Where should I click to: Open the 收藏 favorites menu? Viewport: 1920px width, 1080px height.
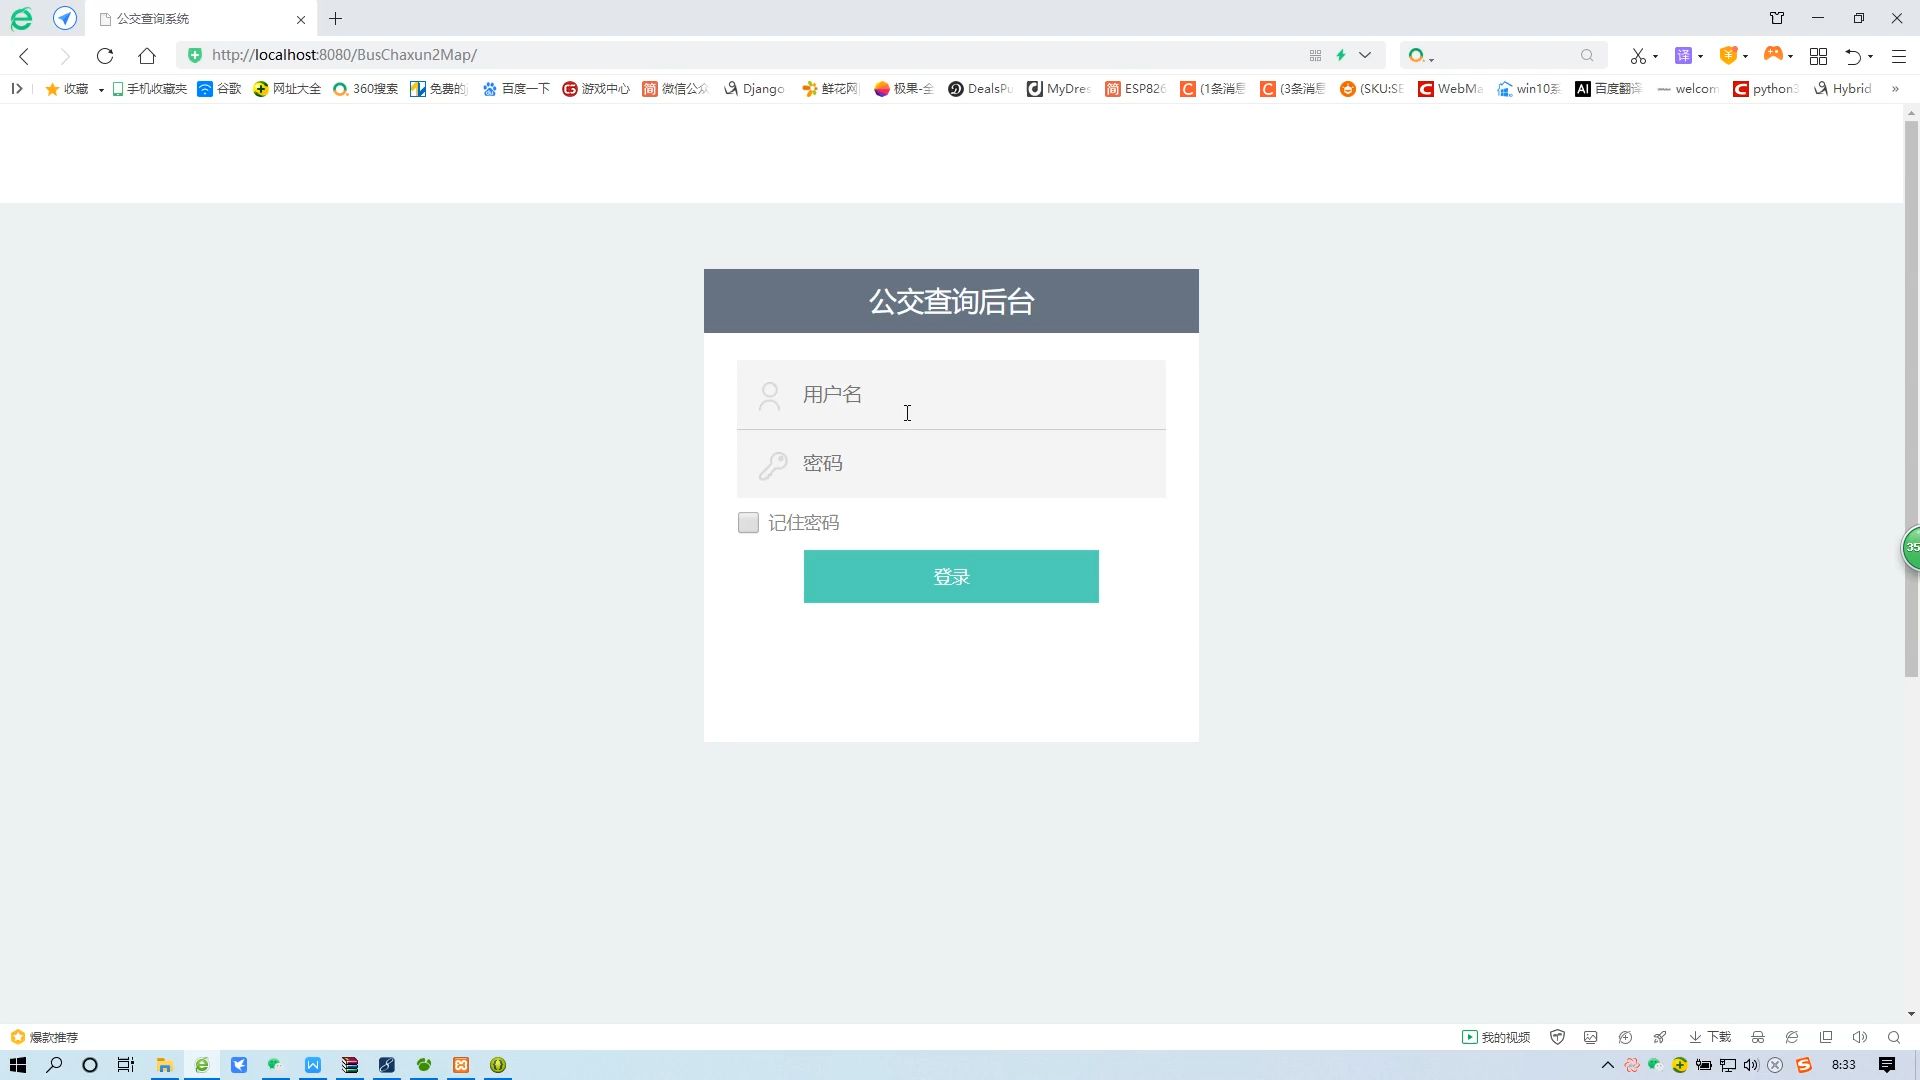[x=67, y=89]
